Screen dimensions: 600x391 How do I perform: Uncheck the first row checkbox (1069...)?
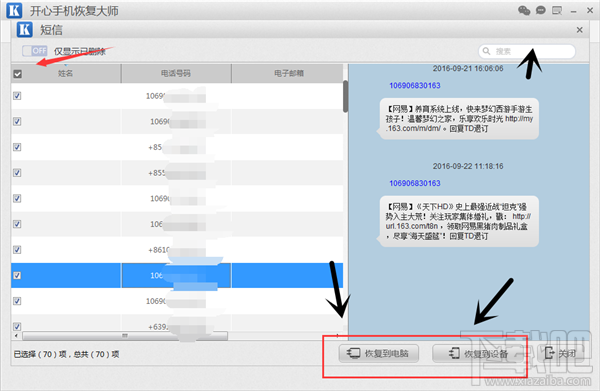17,96
